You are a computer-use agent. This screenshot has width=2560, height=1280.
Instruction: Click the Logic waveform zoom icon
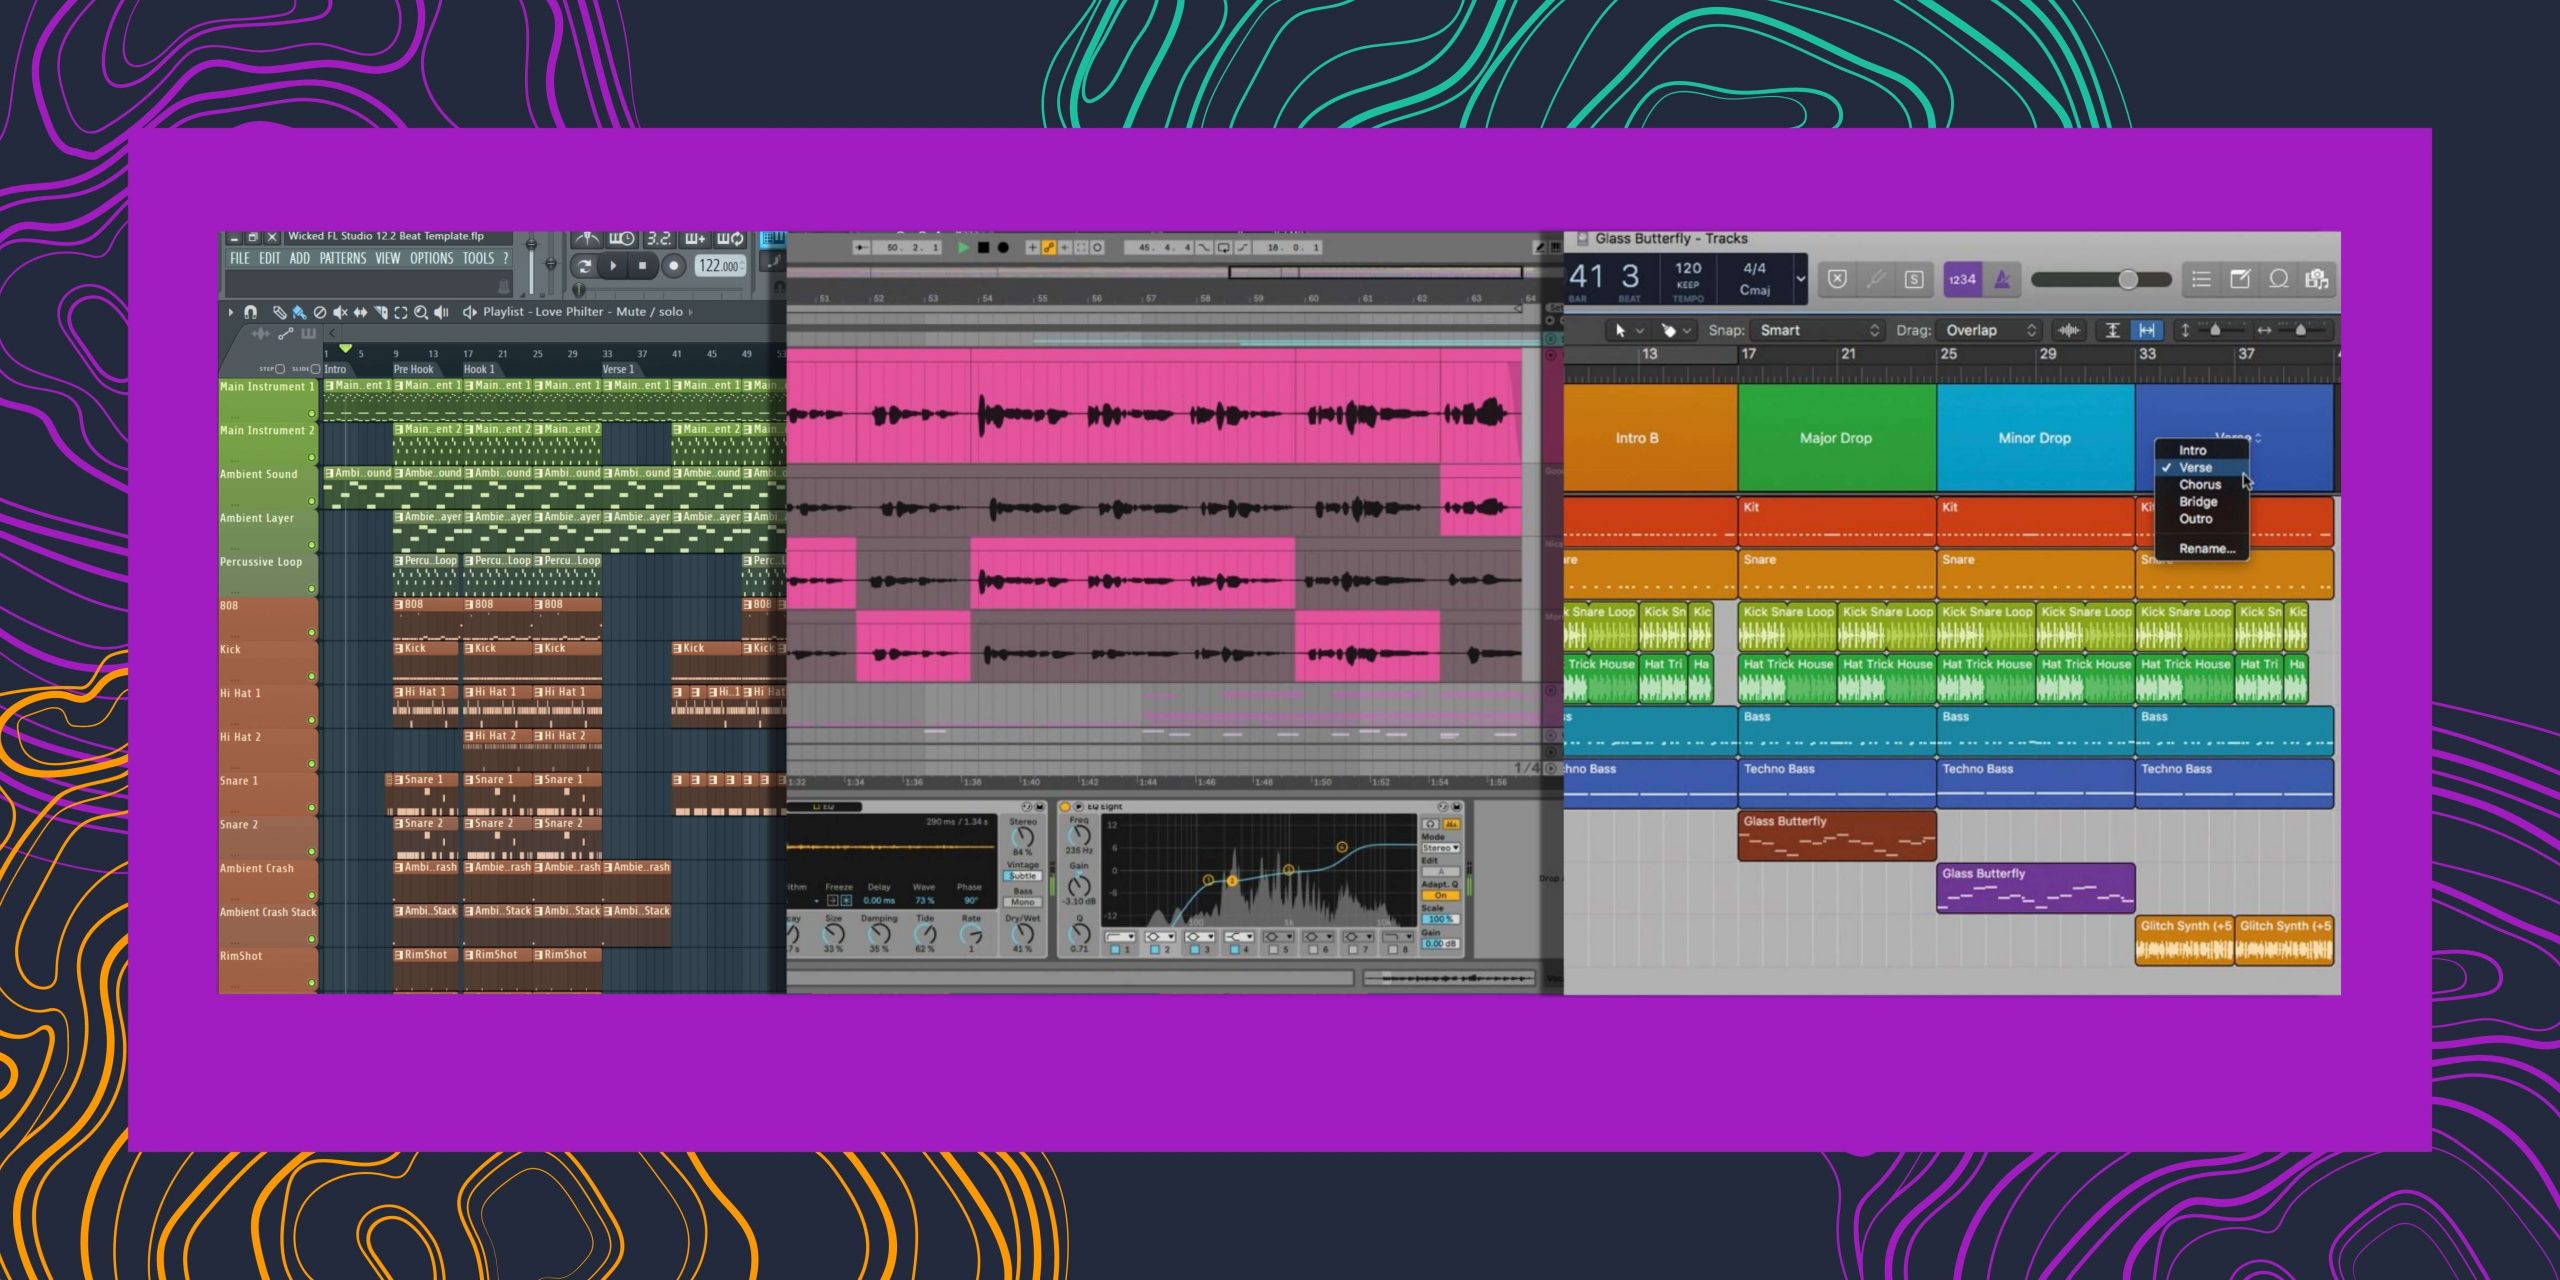2068,330
